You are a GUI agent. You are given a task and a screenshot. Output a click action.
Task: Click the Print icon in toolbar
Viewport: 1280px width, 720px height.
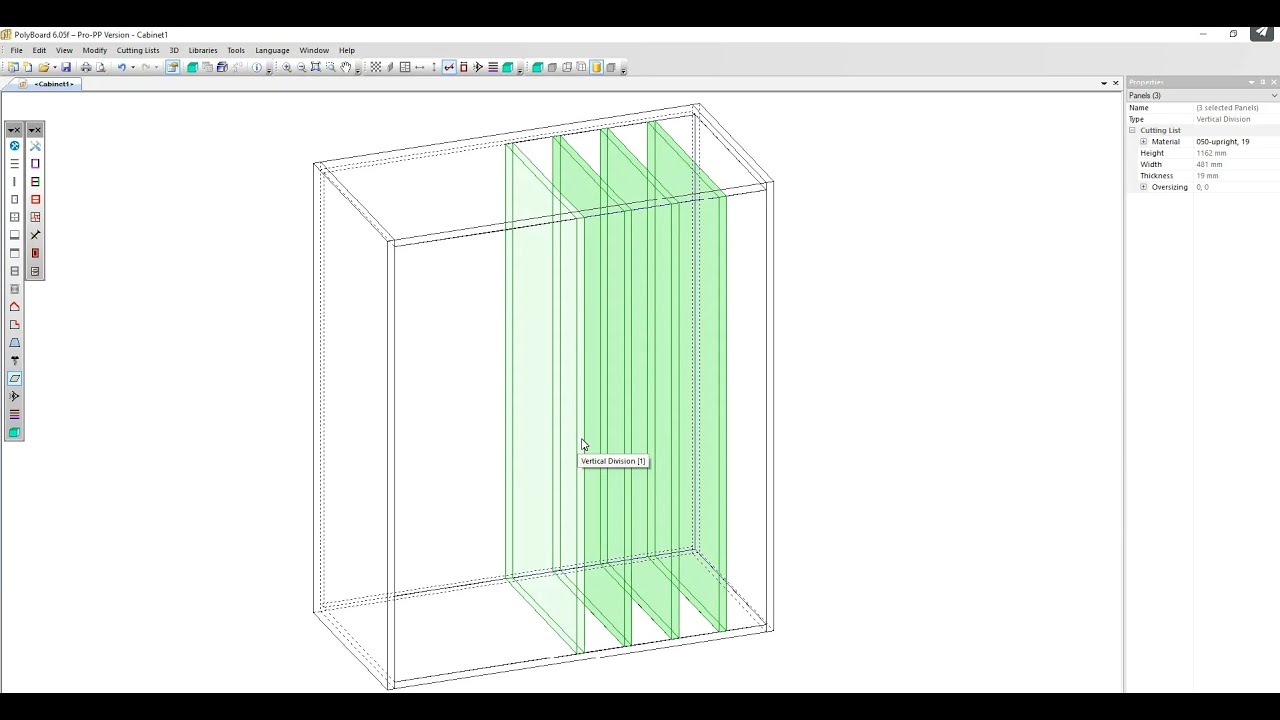(86, 67)
